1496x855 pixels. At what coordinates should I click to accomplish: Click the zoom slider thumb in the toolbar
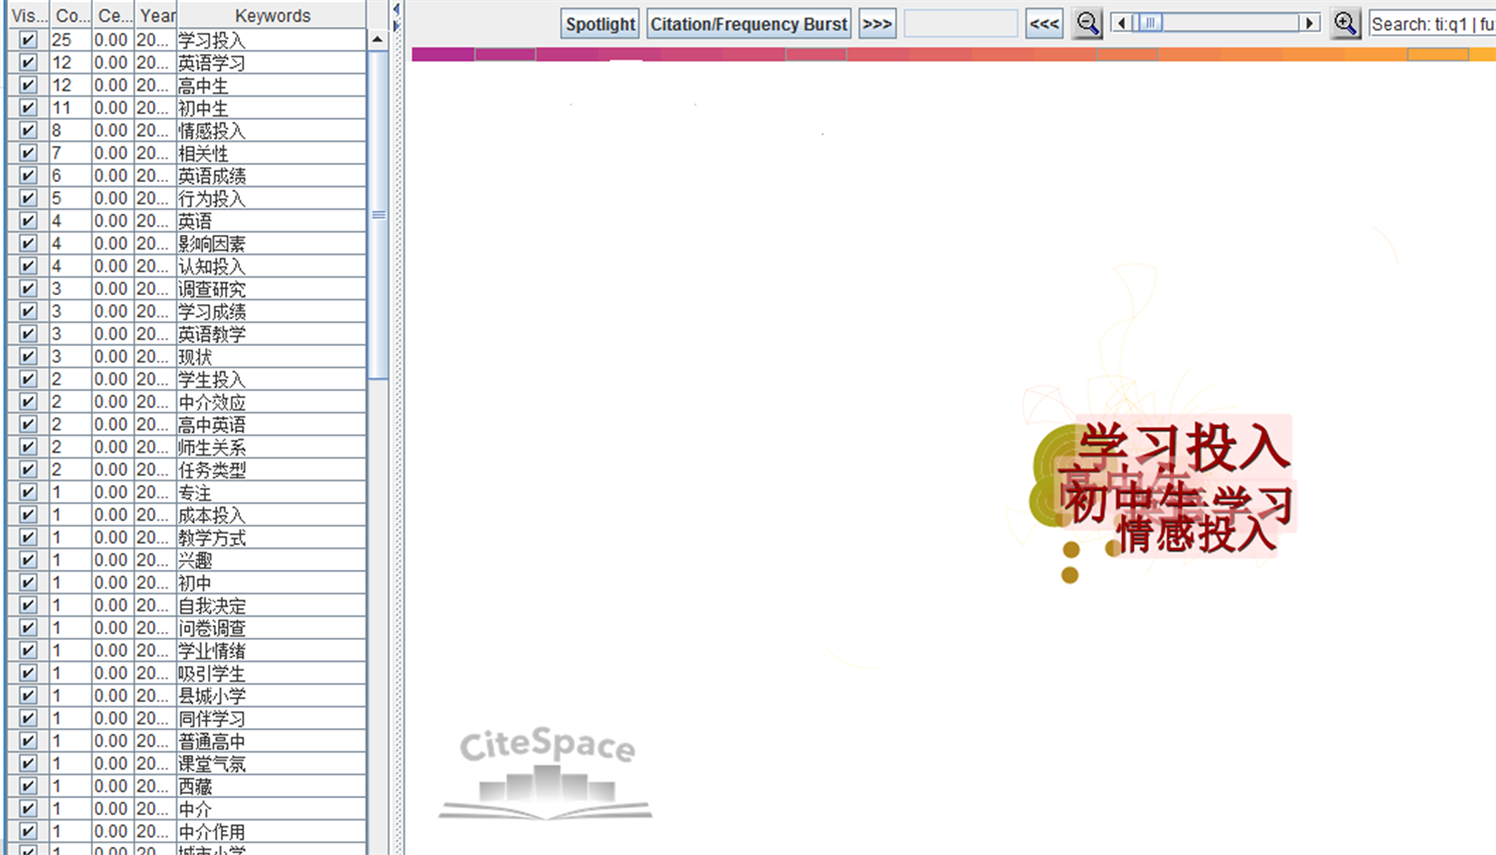pyautogui.click(x=1150, y=23)
